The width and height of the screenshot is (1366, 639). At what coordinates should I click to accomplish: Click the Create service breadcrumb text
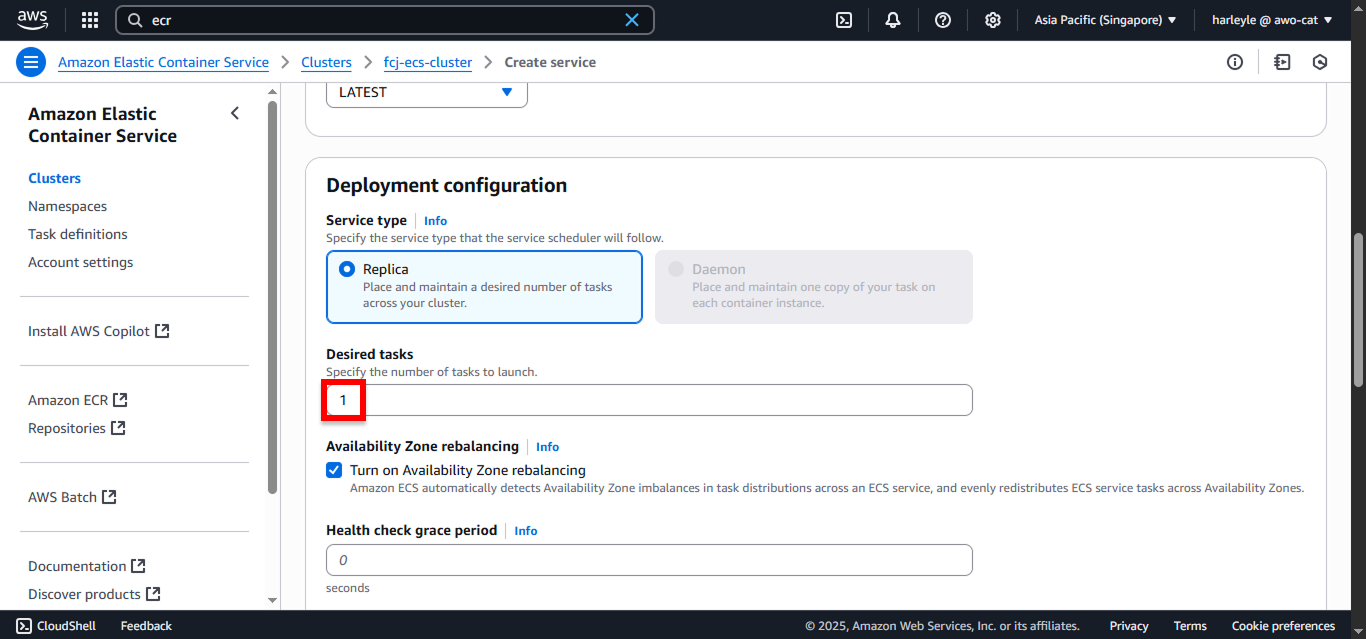[x=550, y=62]
